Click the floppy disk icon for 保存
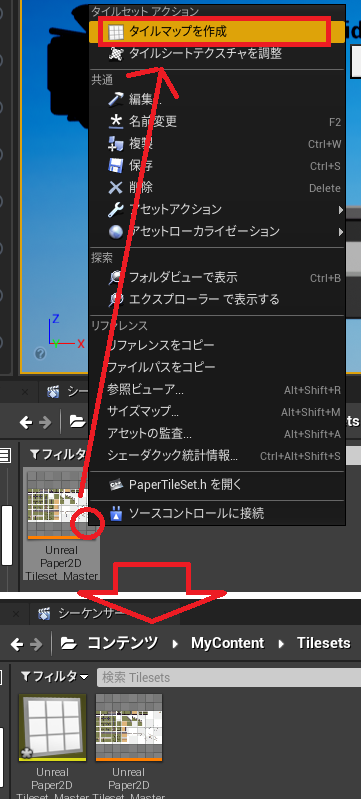361x799 pixels. (116, 166)
